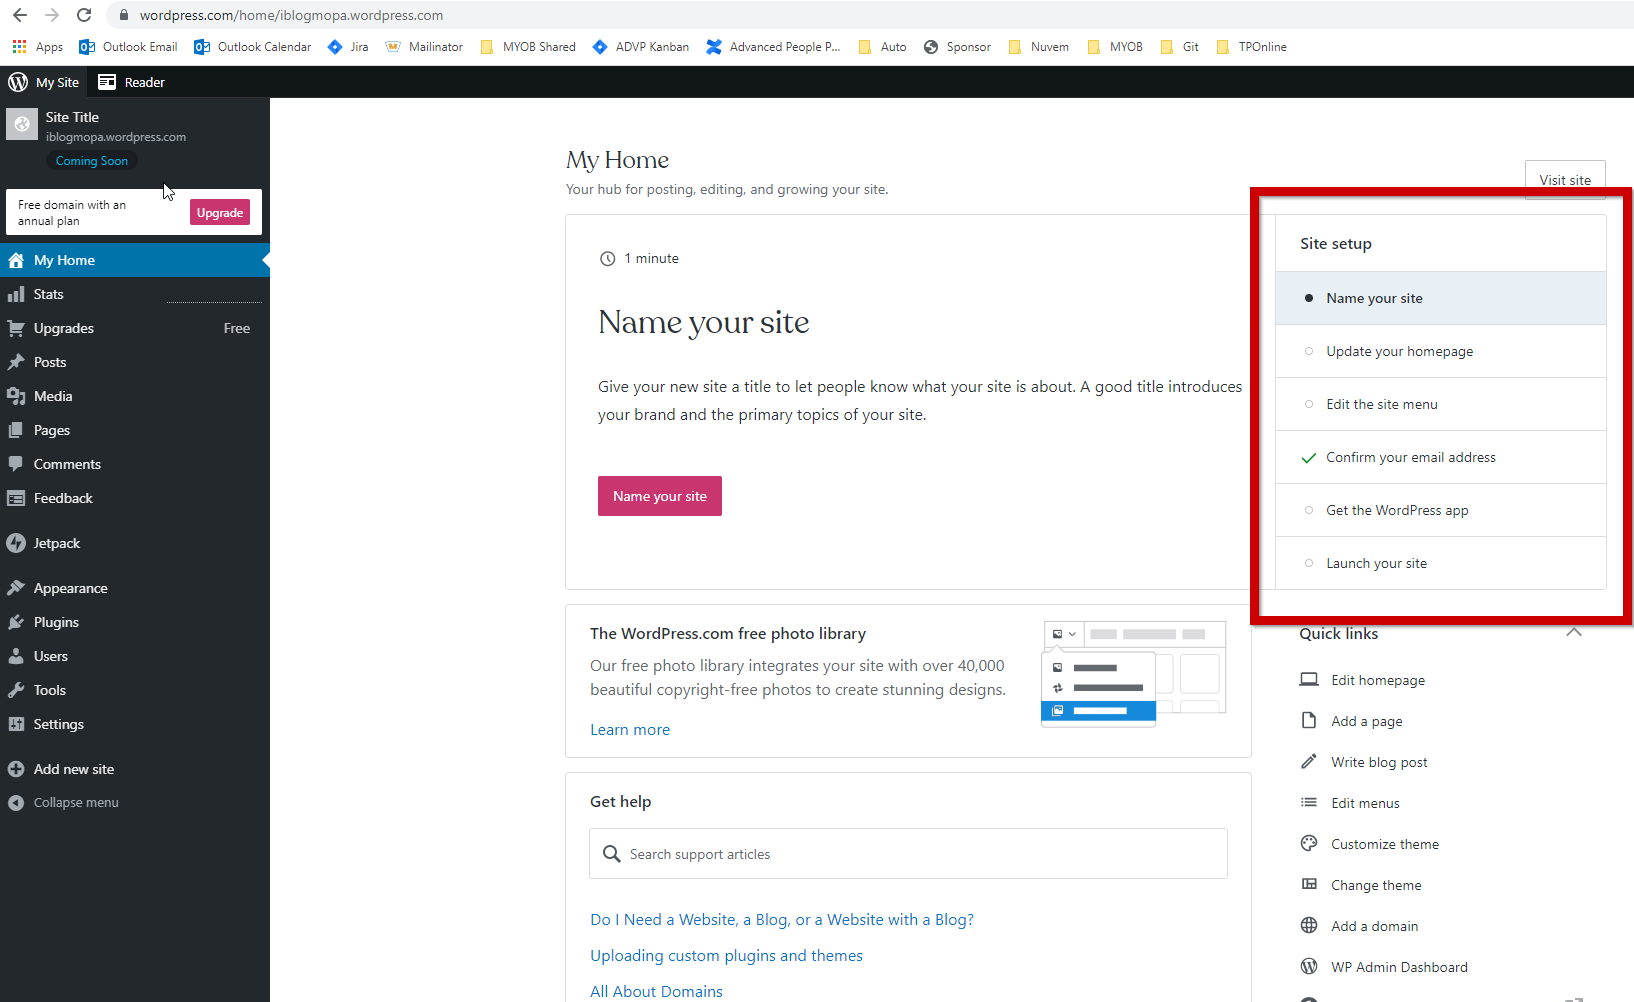This screenshot has height=1002, width=1634.
Task: Select the Update your homepage radio circle
Action: click(x=1309, y=351)
